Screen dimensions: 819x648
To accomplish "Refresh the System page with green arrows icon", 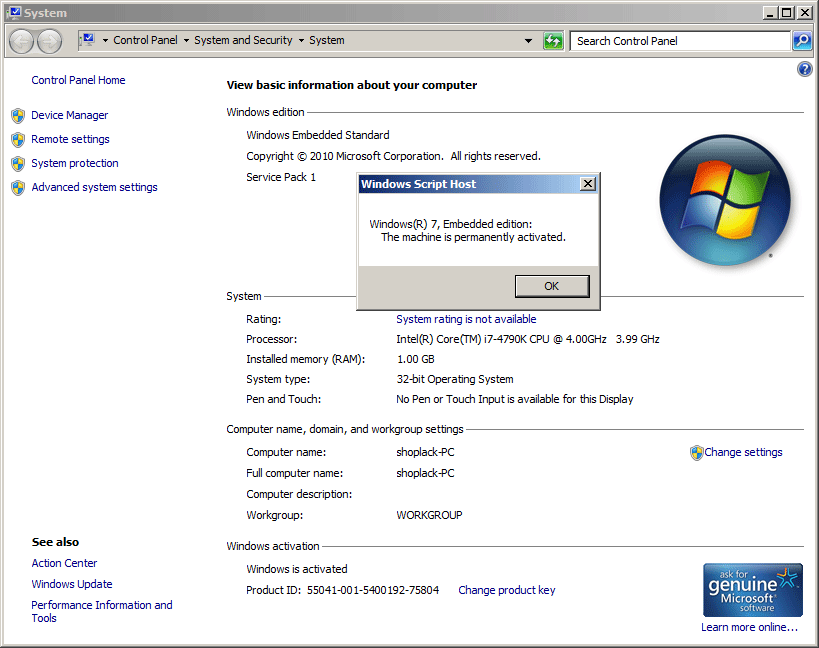I will coord(553,41).
